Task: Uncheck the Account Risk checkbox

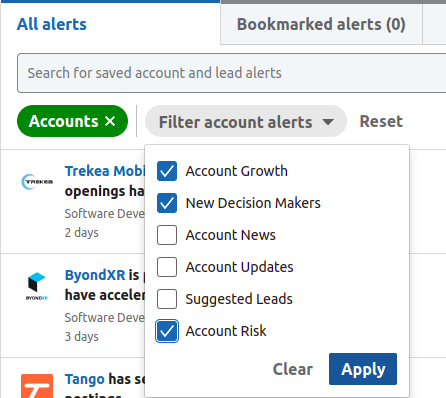Action: click(x=167, y=331)
